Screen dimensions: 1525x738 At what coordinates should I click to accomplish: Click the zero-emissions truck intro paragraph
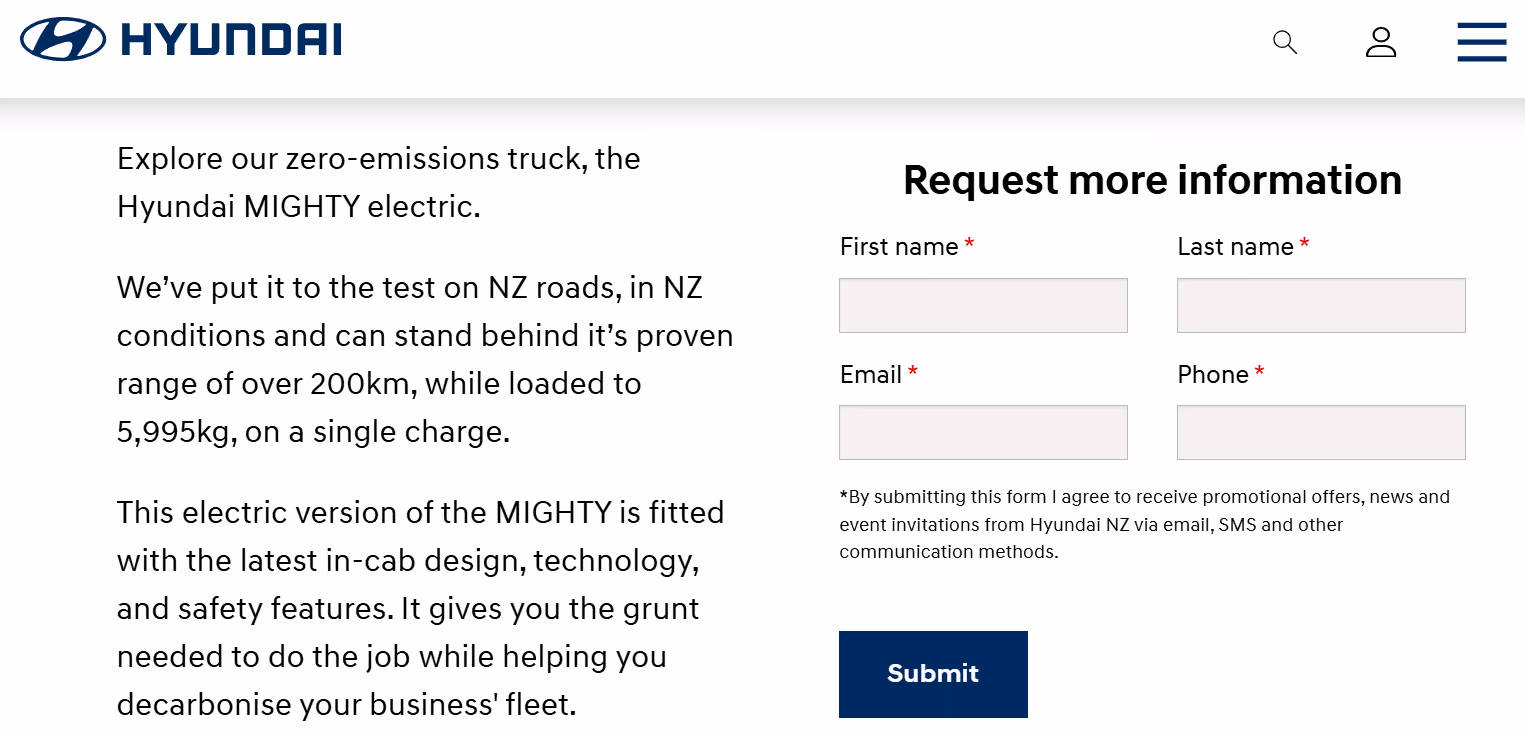(379, 182)
